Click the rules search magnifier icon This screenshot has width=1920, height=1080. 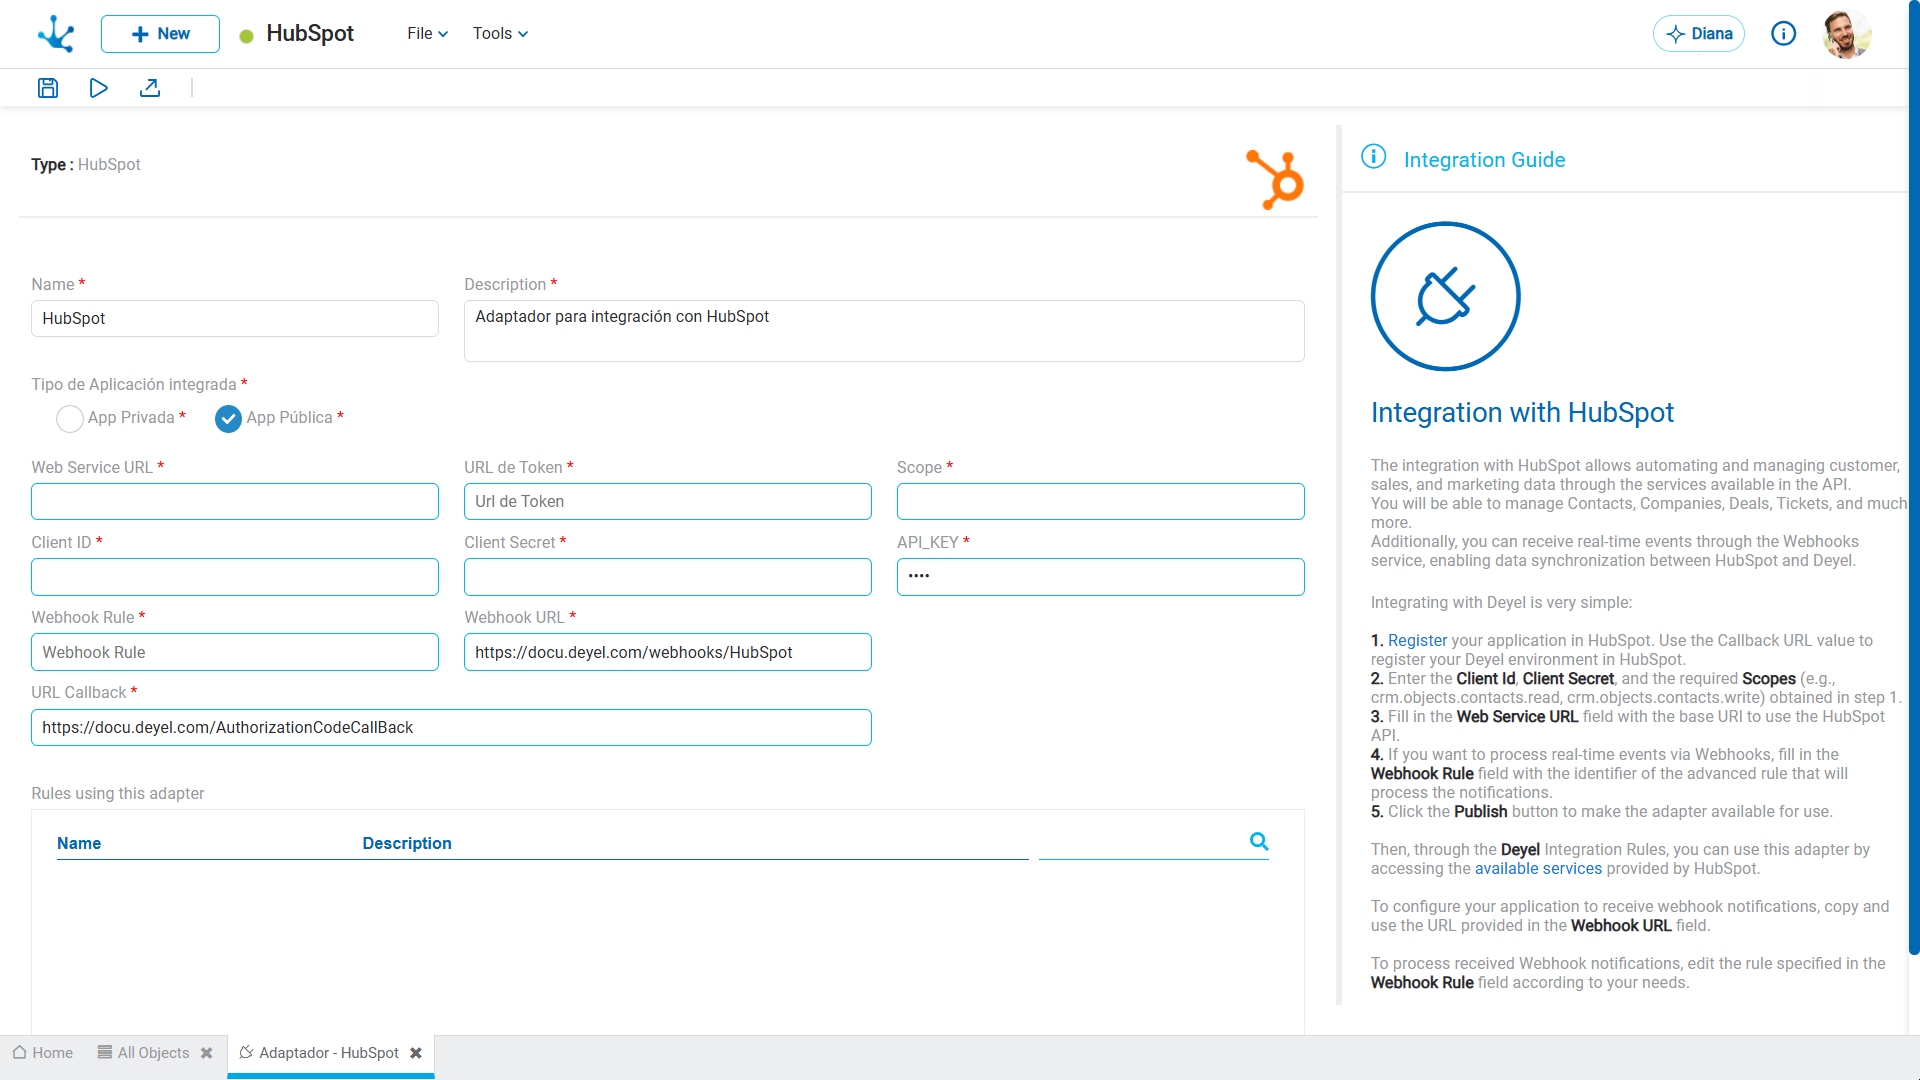[1259, 842]
